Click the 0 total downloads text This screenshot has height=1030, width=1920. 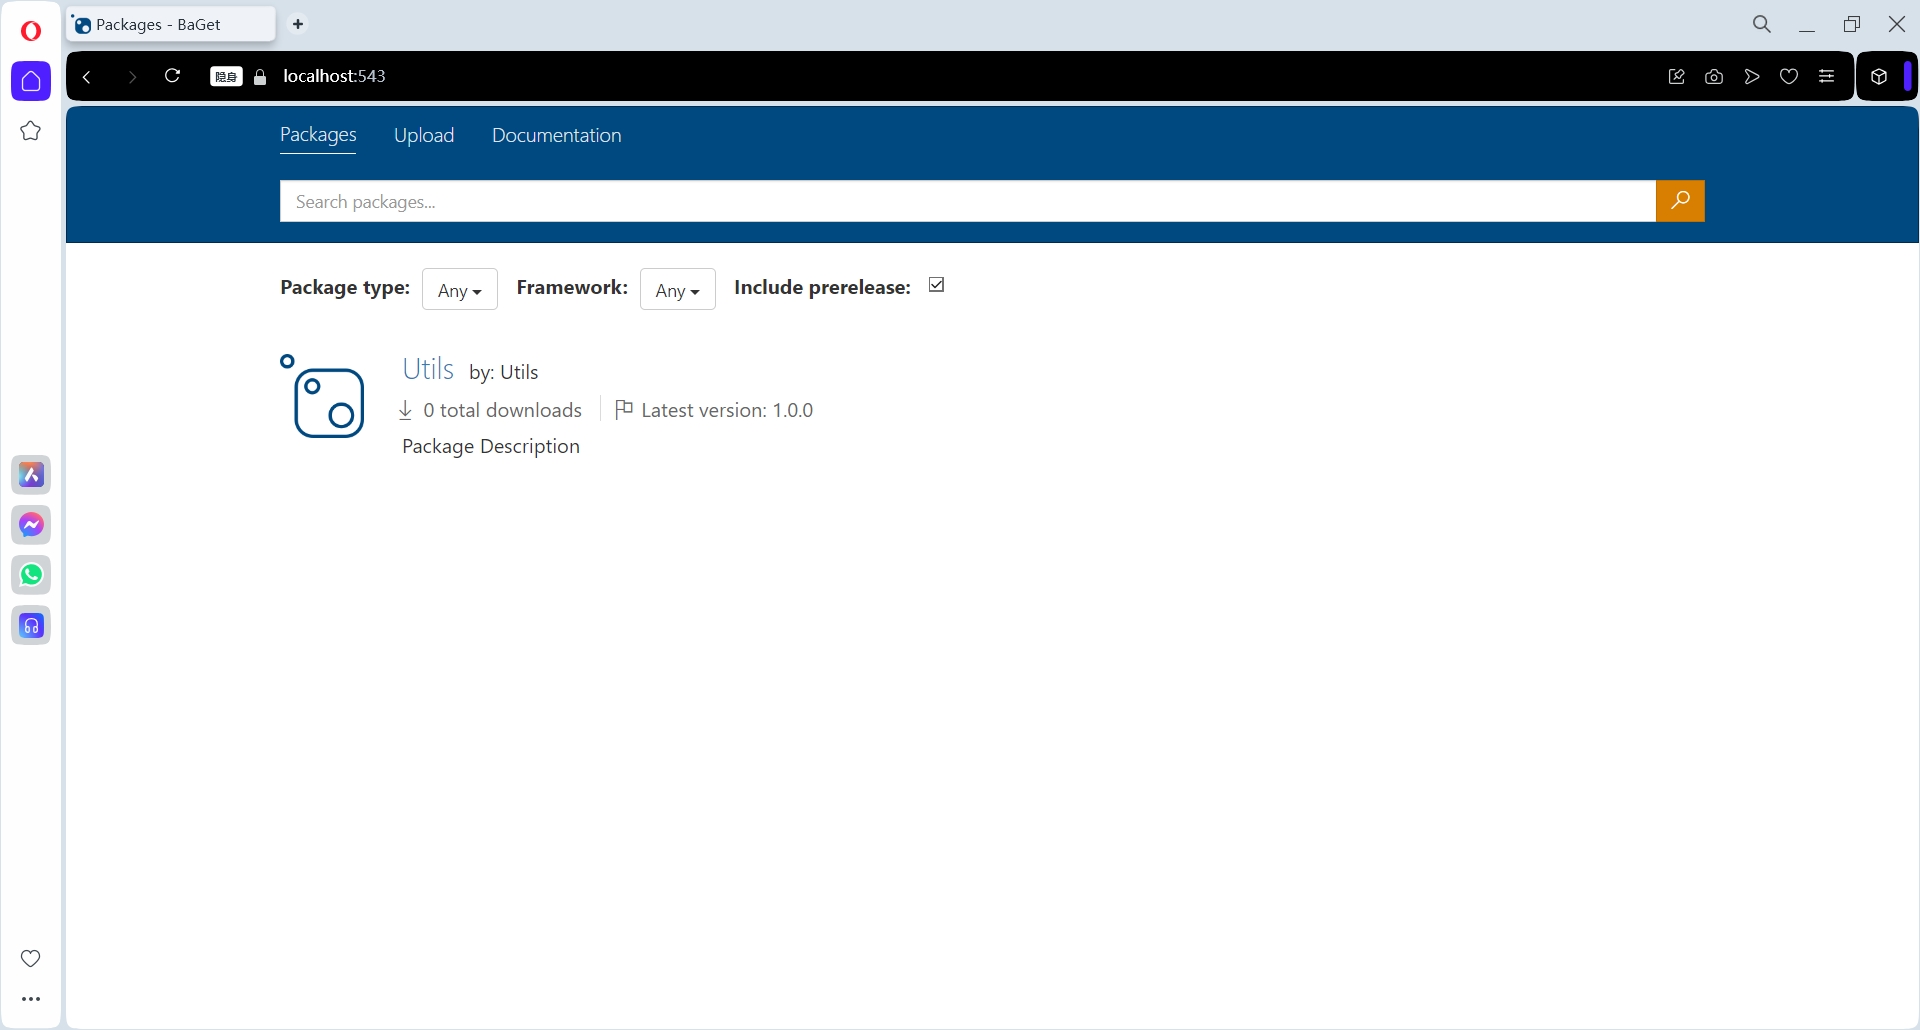(502, 410)
